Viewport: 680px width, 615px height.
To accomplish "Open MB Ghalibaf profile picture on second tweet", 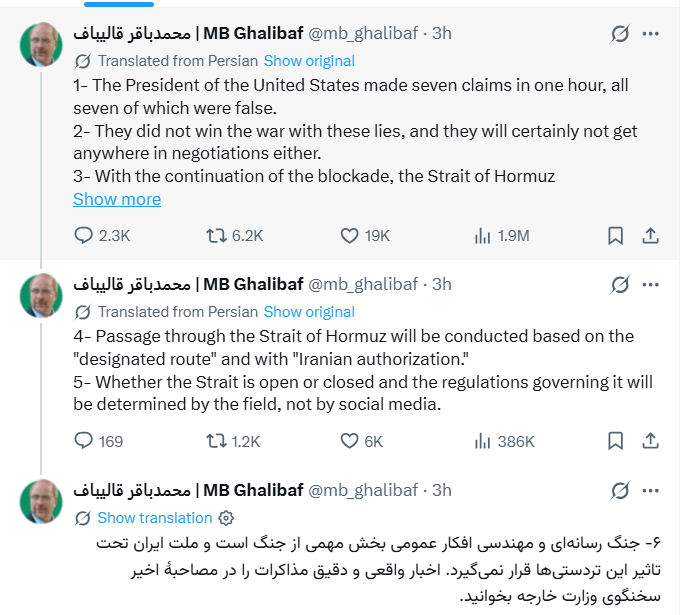I will pos(41,295).
